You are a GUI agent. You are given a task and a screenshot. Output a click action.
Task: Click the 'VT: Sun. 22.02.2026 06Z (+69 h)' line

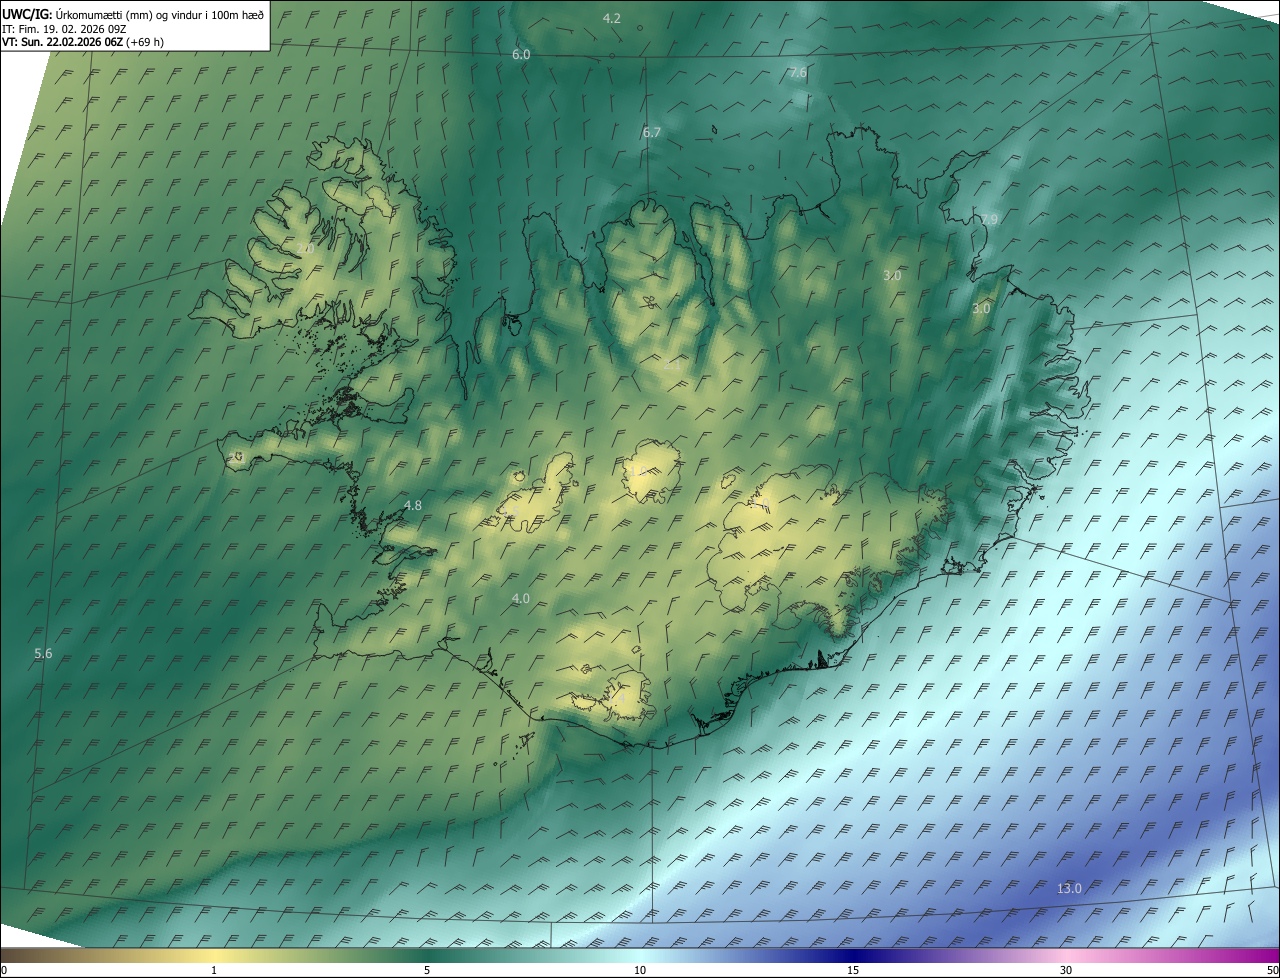[x=83, y=42]
